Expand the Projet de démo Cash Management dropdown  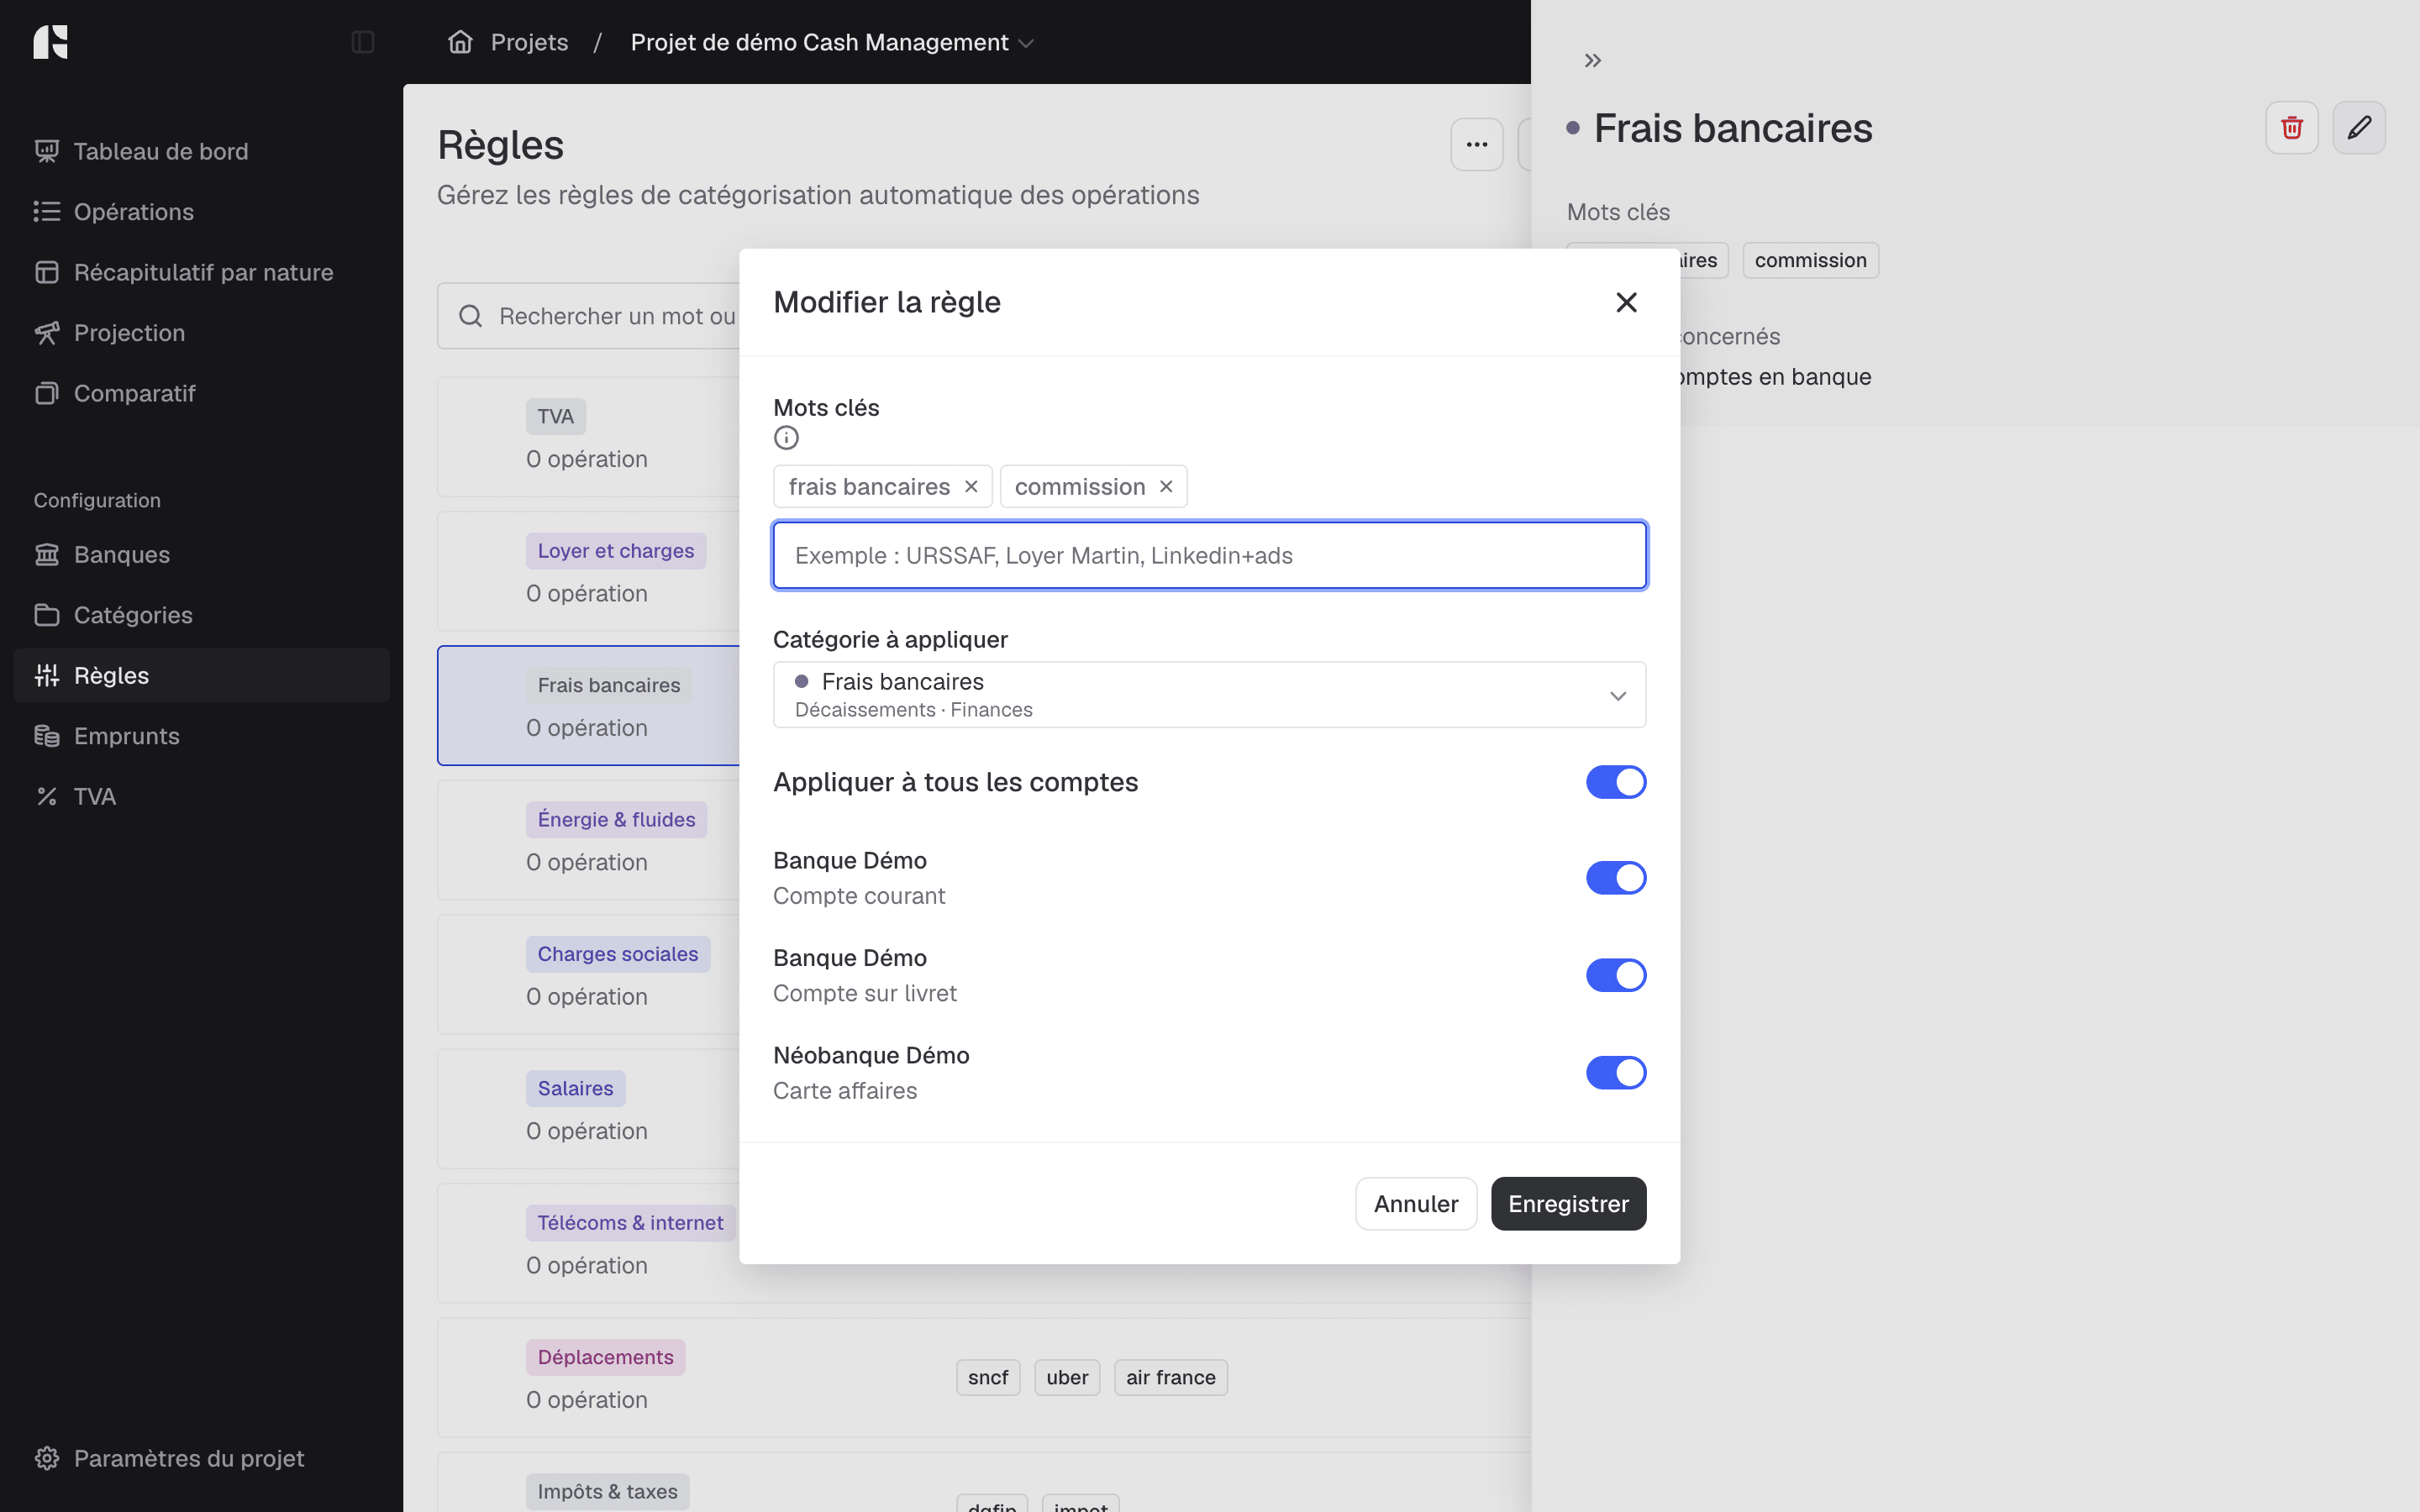coord(832,42)
